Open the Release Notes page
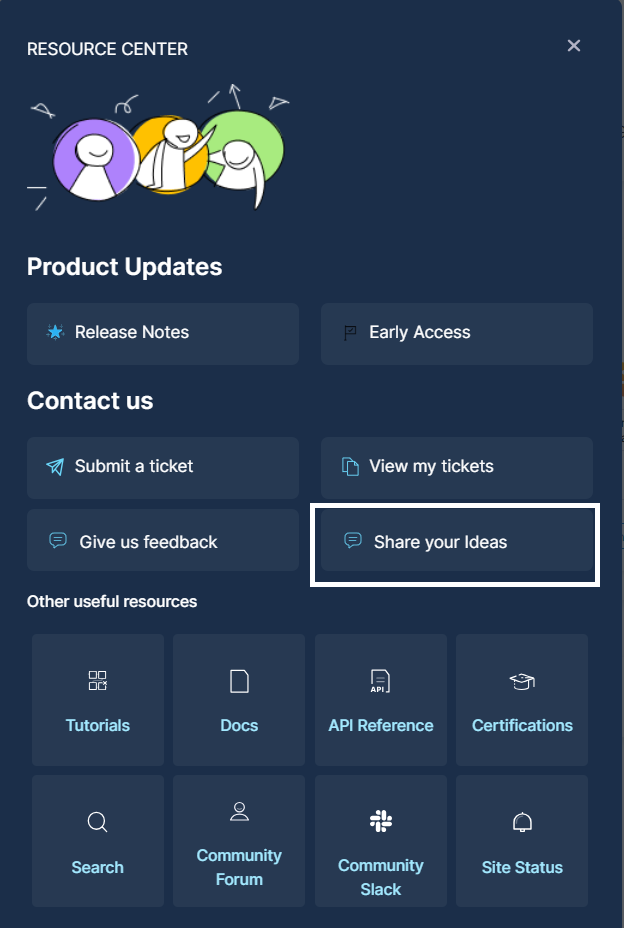Viewport: 624px width, 928px height. [162, 334]
